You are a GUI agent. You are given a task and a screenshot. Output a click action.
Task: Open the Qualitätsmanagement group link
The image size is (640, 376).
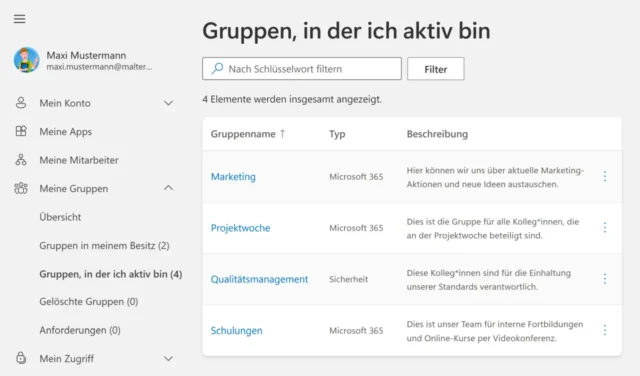tap(259, 279)
